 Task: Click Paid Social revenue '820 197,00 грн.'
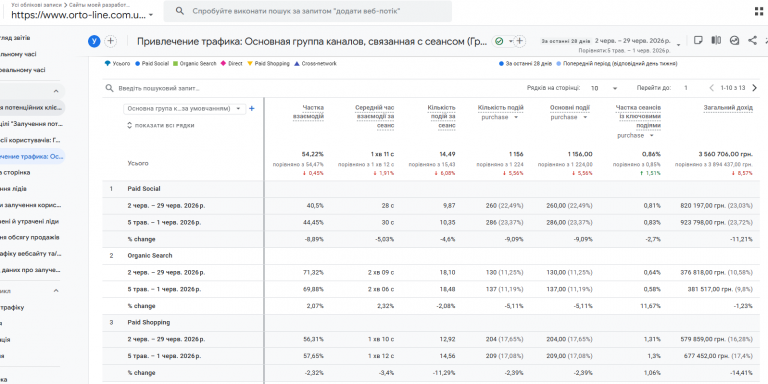pos(704,206)
